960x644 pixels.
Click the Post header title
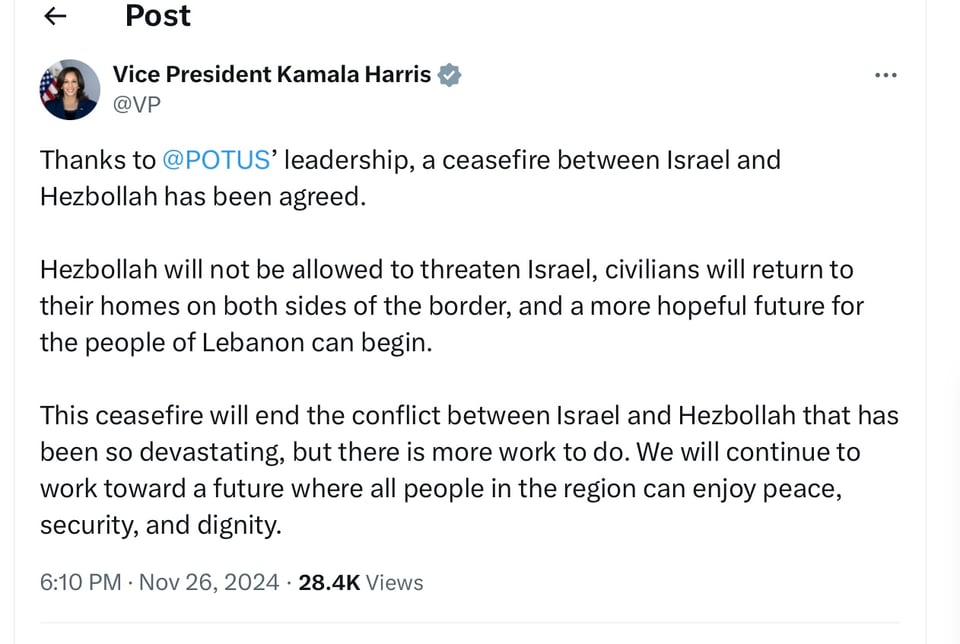pos(157,15)
